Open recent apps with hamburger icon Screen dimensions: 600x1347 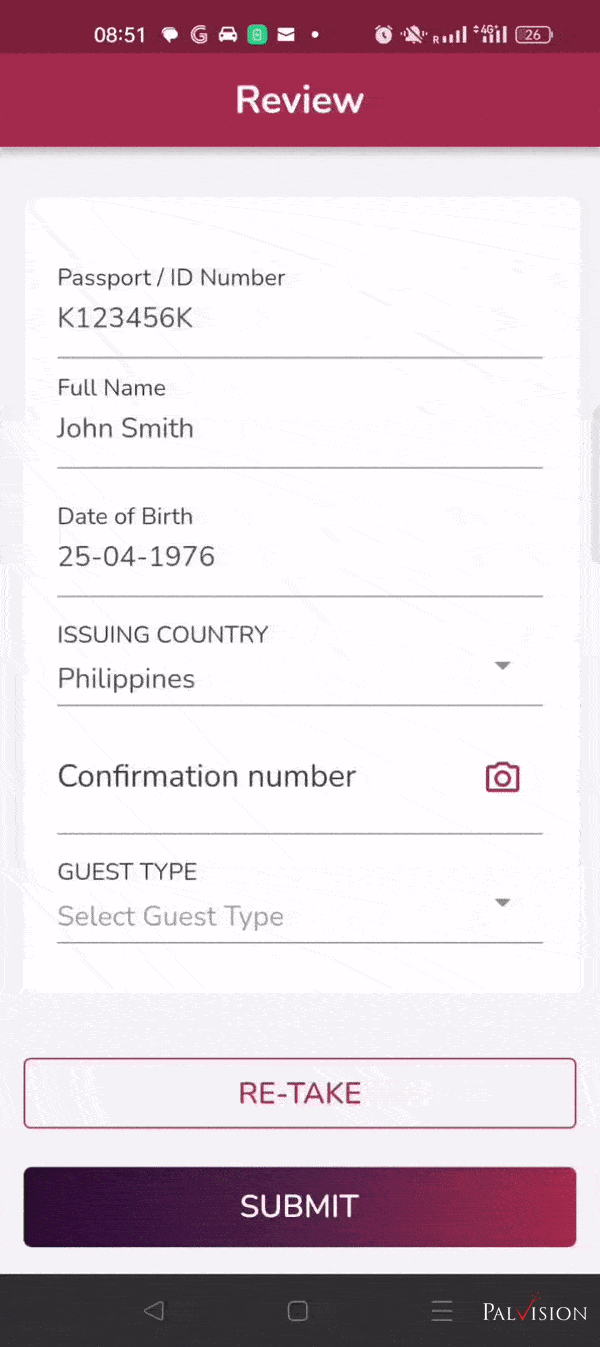click(x=442, y=1311)
